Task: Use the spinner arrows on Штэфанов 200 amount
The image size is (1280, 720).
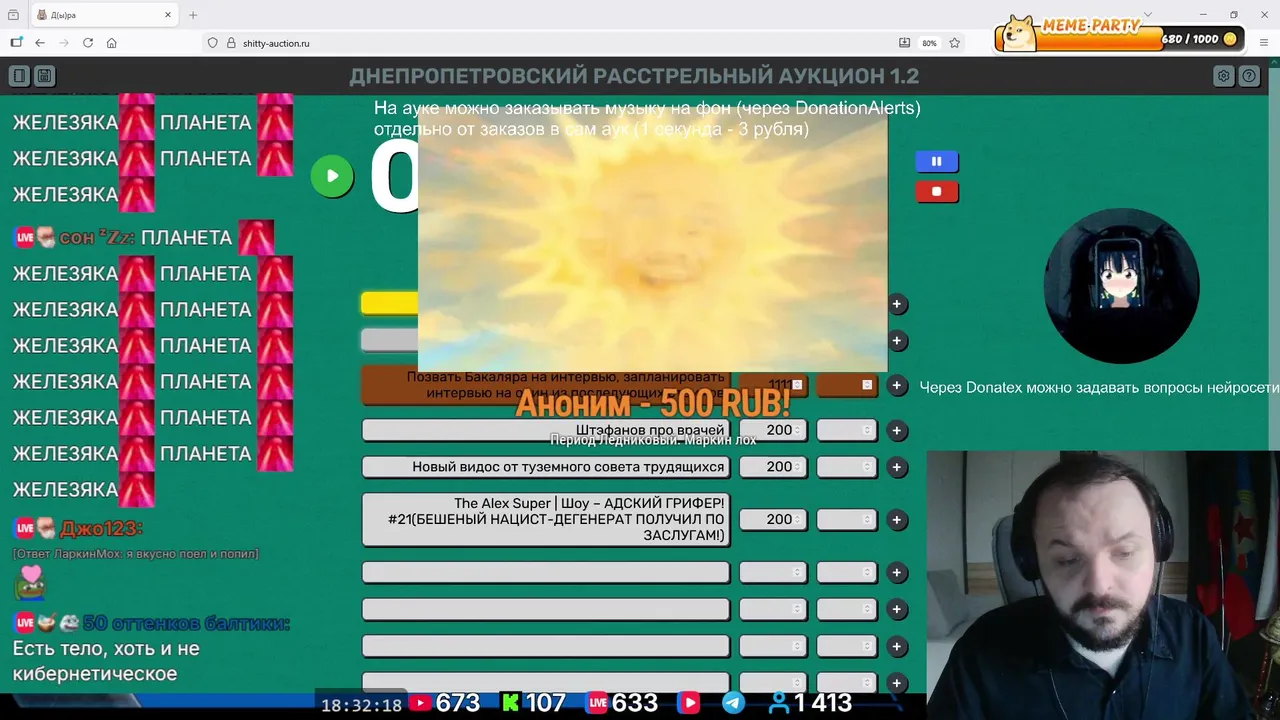Action: click(797, 430)
